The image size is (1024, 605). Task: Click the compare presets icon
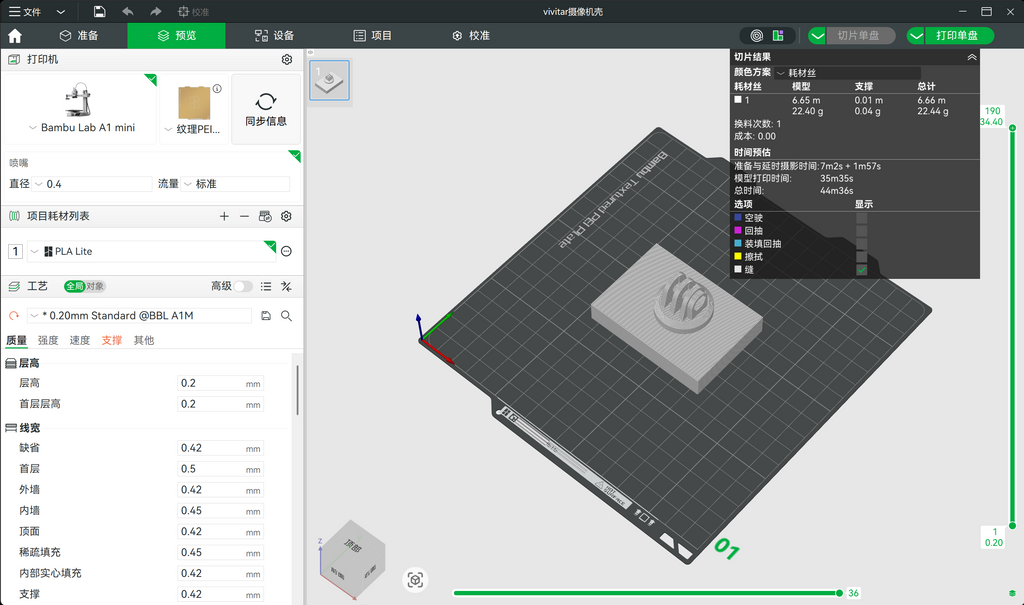tap(286, 286)
